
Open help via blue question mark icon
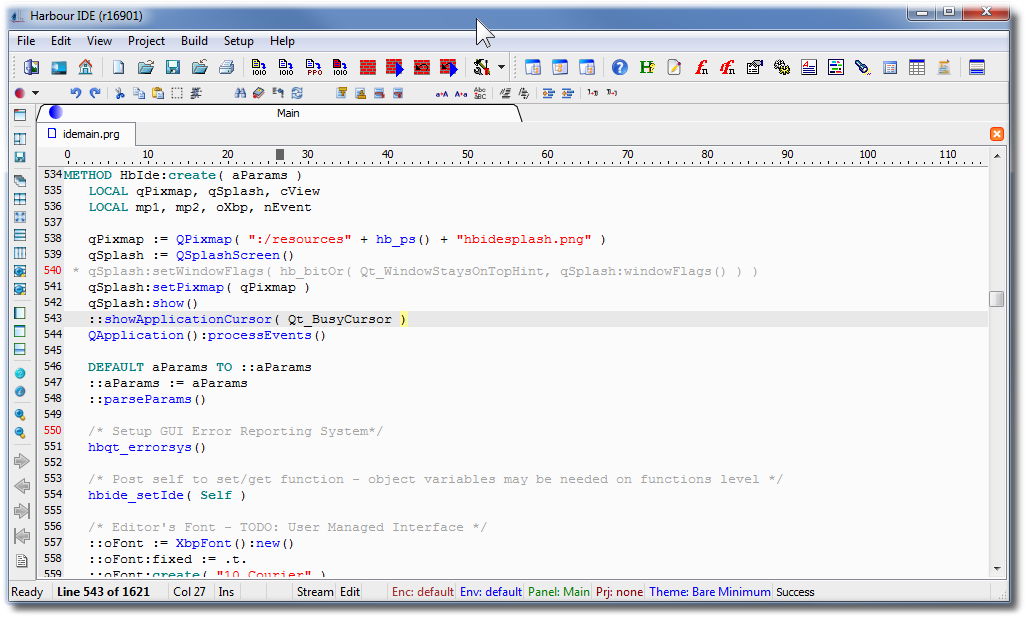click(x=620, y=68)
